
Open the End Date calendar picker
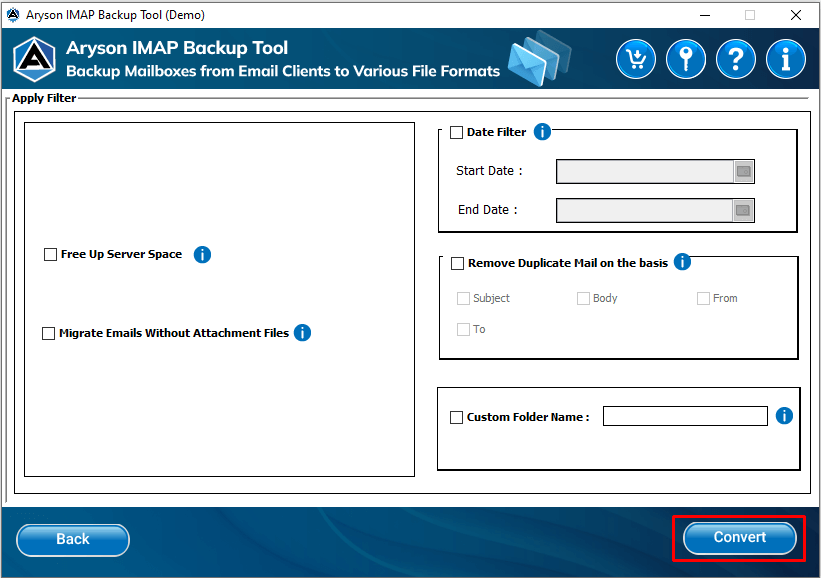pos(744,210)
